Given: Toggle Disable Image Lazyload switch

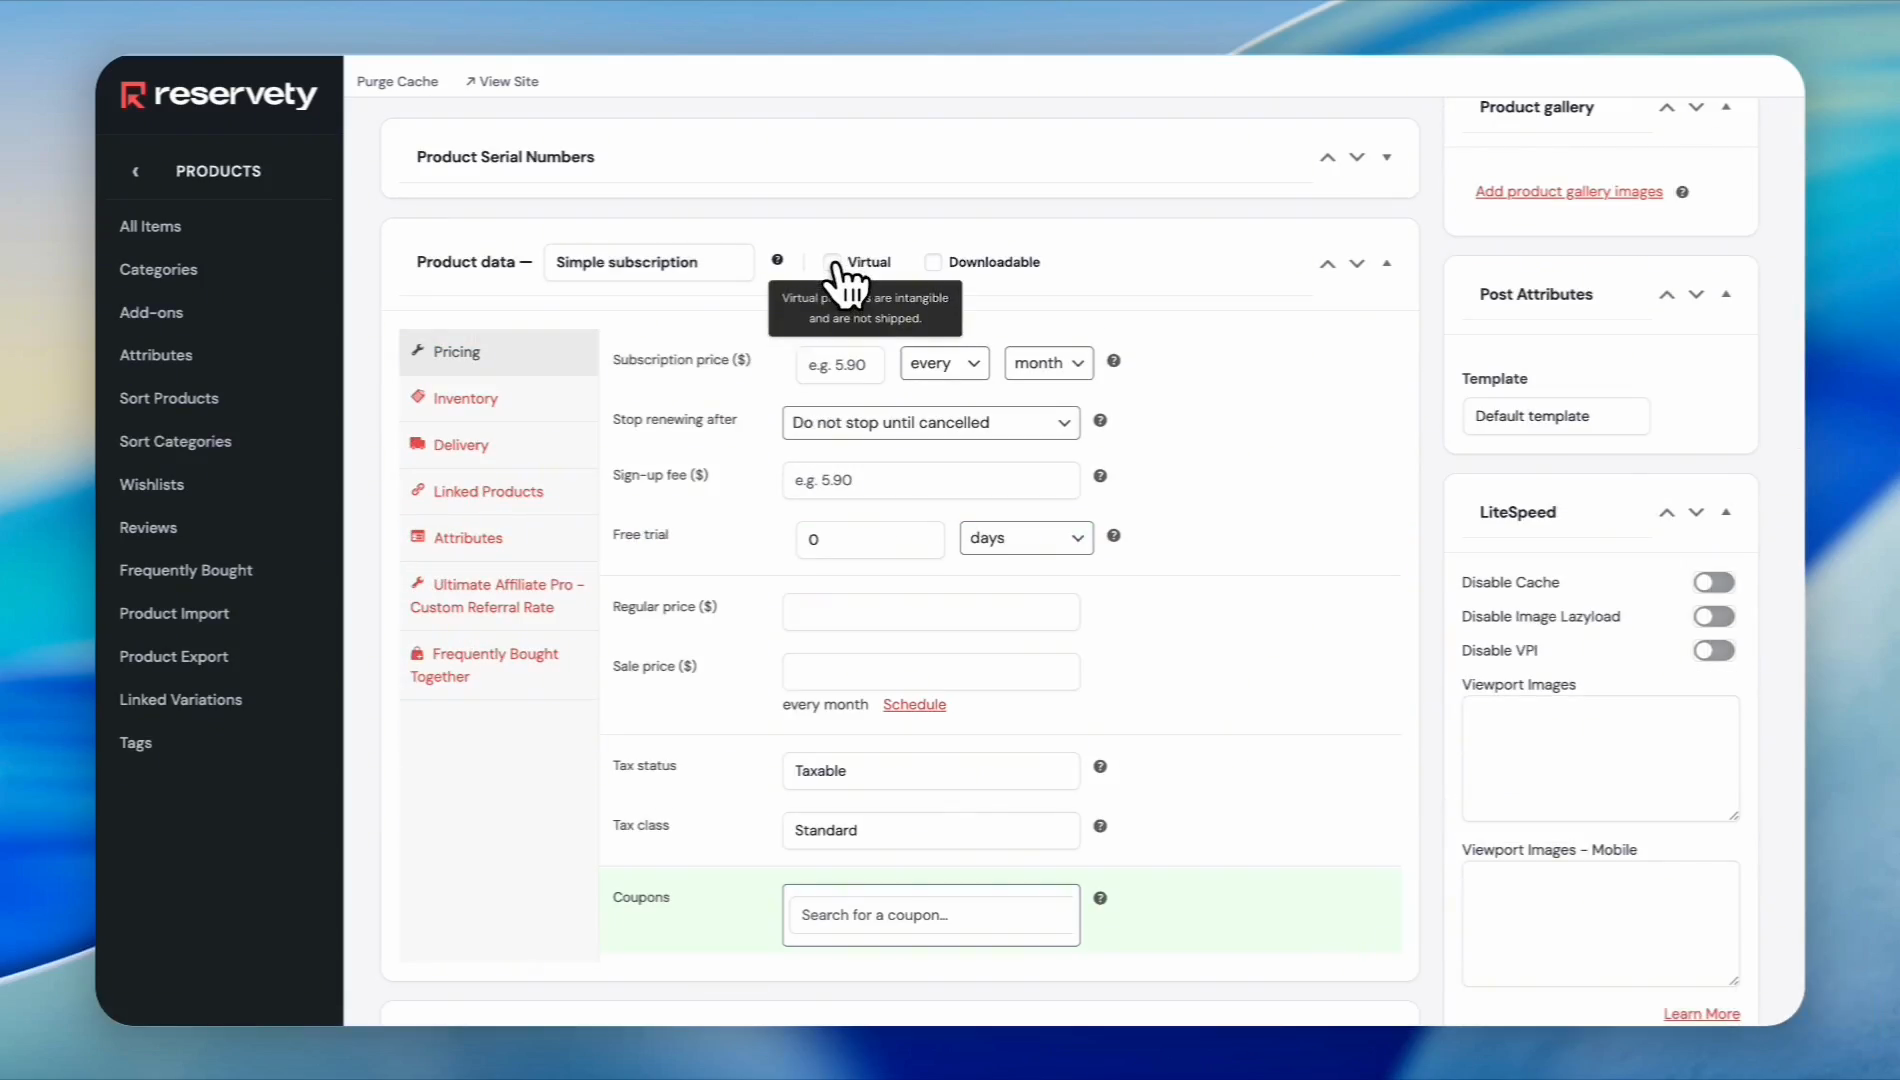Looking at the screenshot, I should [1713, 616].
